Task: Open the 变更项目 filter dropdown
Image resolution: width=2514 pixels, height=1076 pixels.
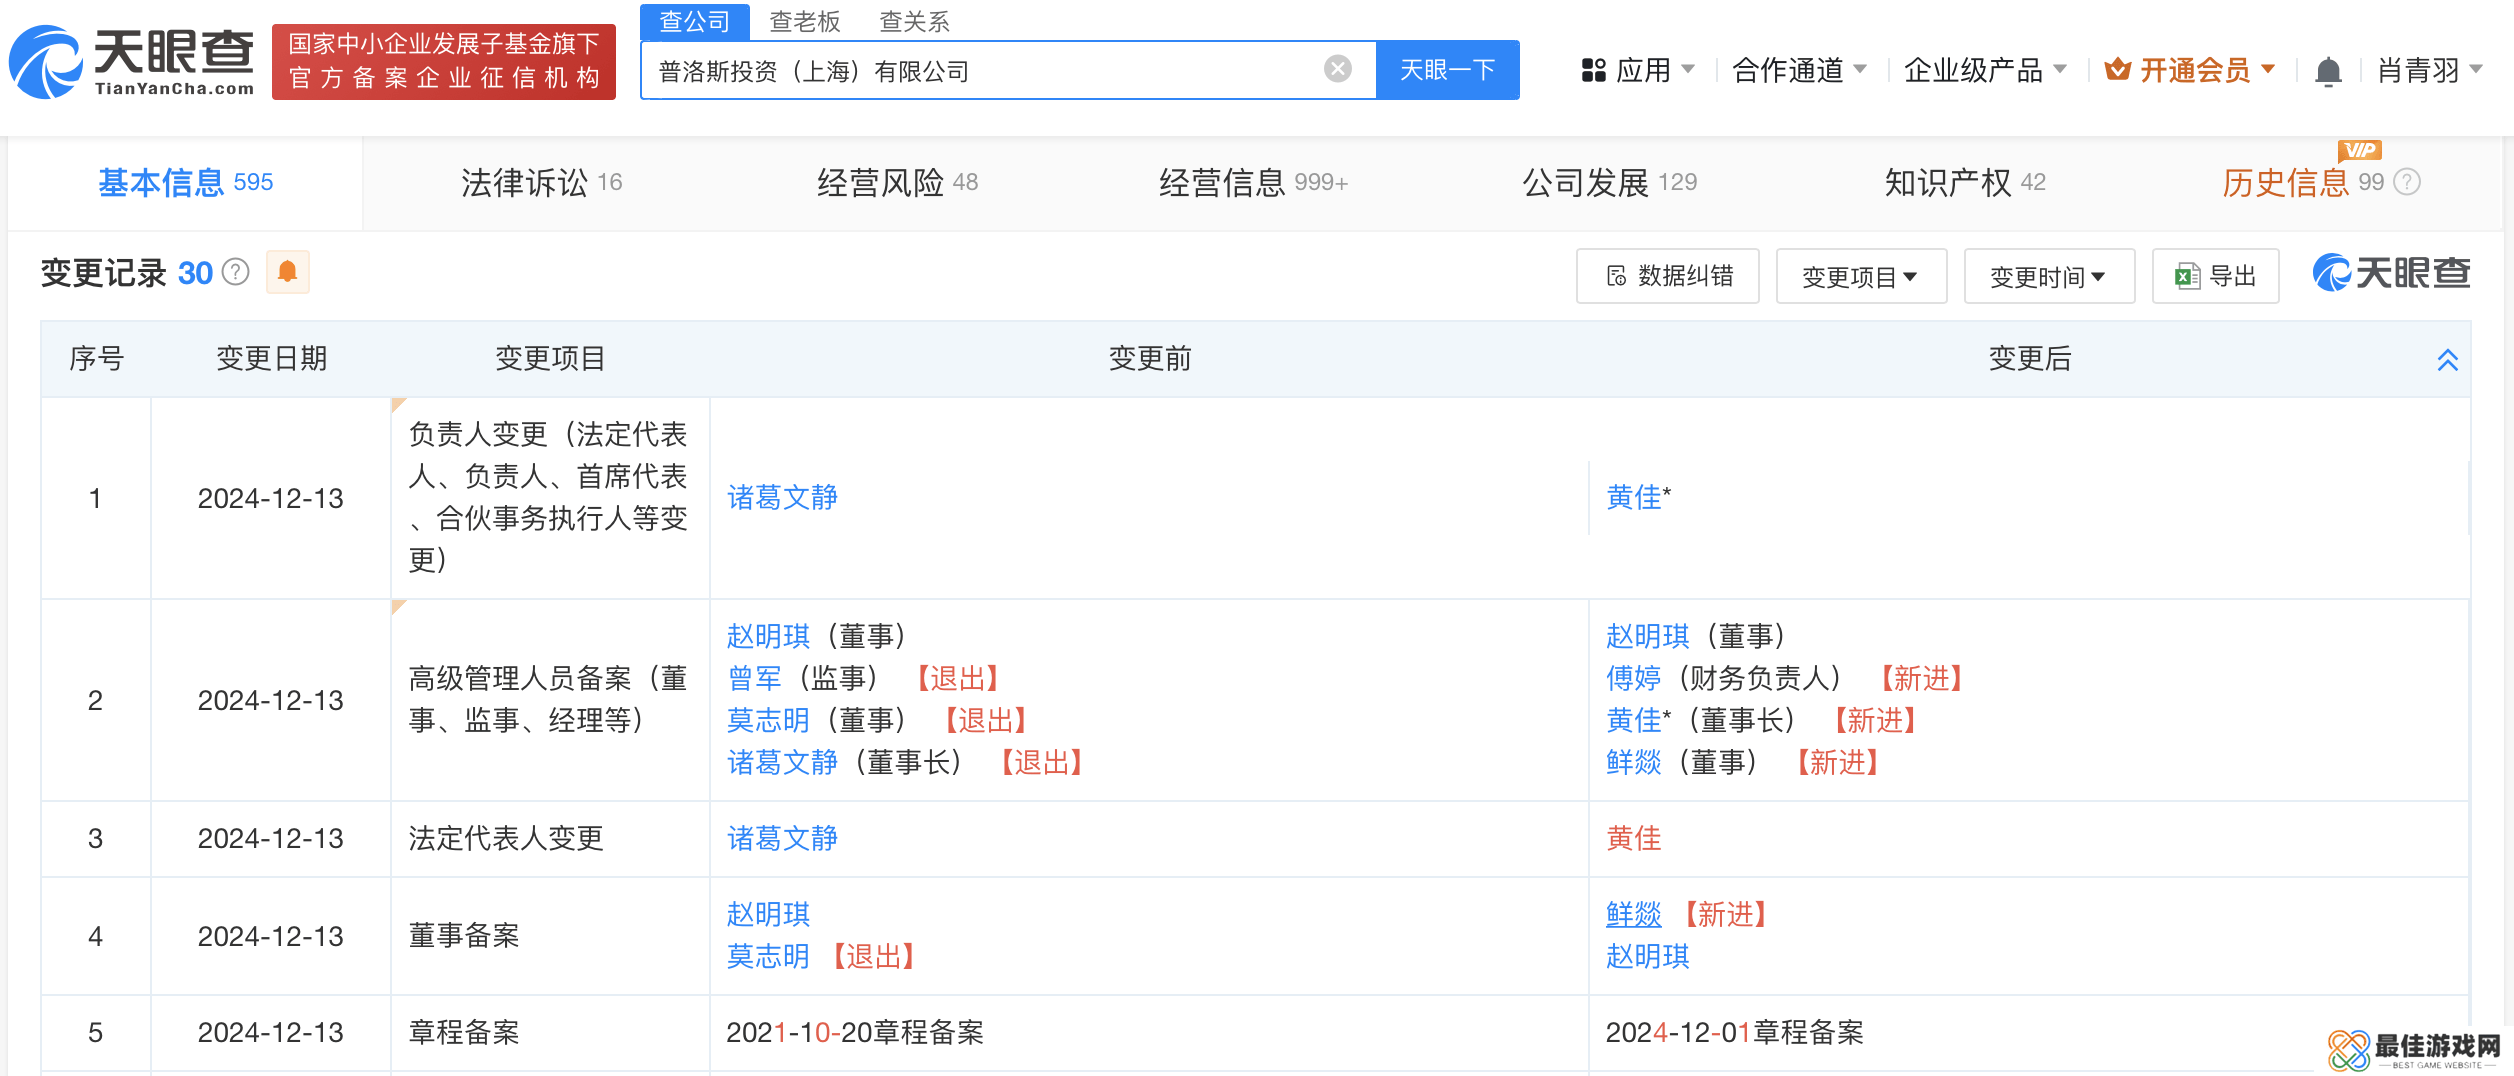Action: (x=1860, y=276)
